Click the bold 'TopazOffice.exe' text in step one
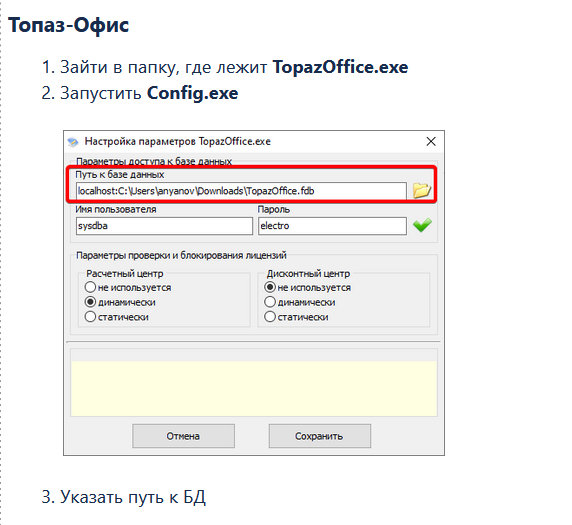Screen dimensions: 572x525 click(x=340, y=67)
